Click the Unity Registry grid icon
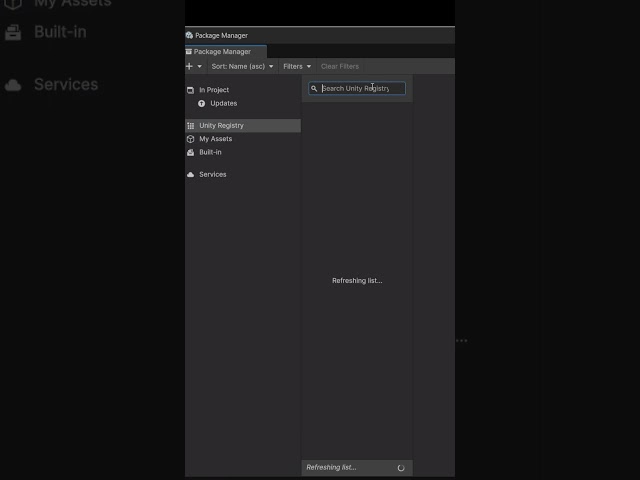 [190, 126]
